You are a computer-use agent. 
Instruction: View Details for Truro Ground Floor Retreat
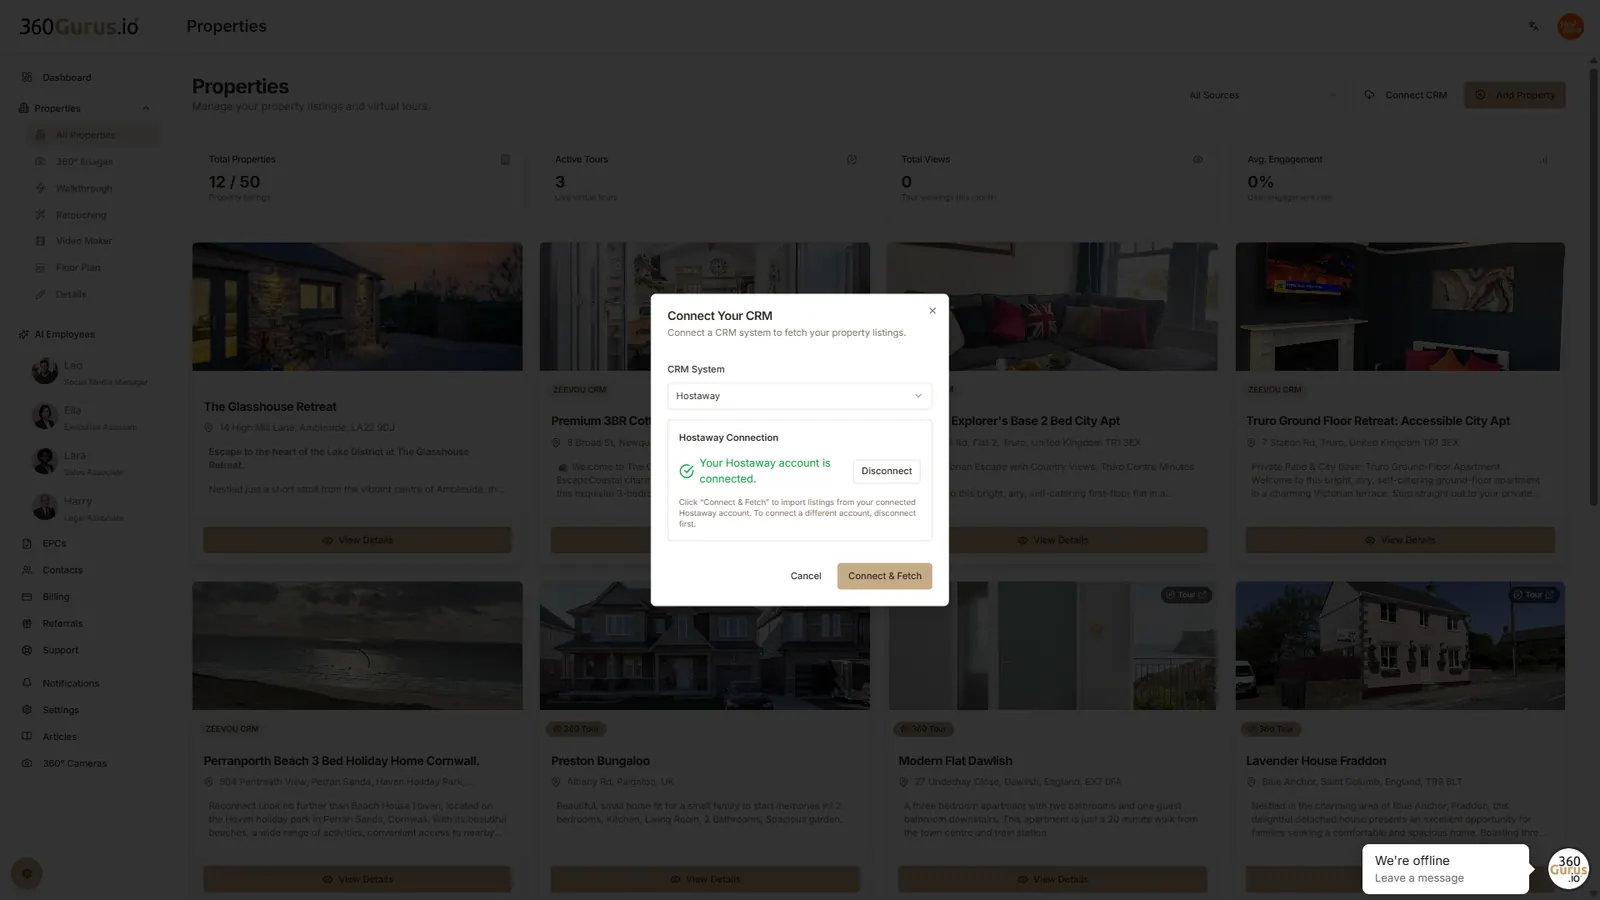[1400, 540]
